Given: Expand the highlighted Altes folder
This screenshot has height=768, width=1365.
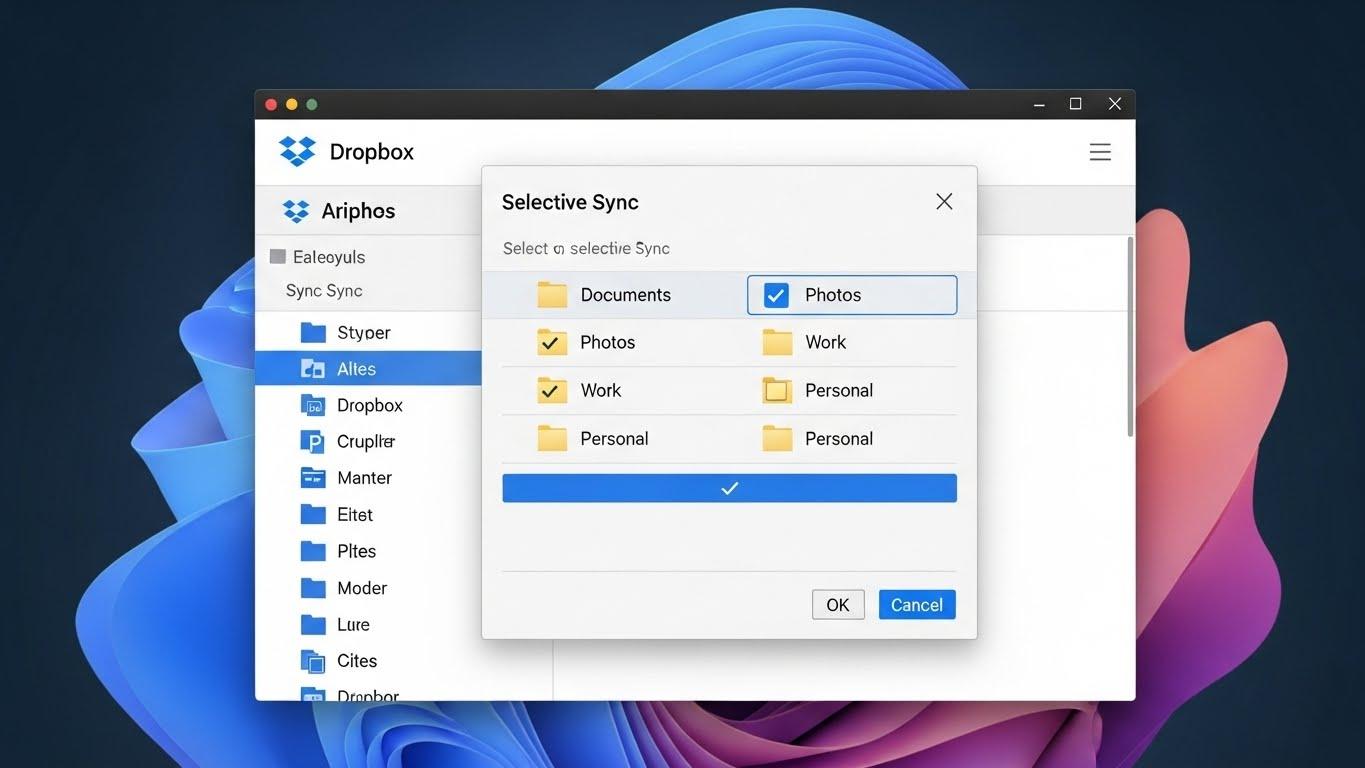Looking at the screenshot, I should (313, 367).
